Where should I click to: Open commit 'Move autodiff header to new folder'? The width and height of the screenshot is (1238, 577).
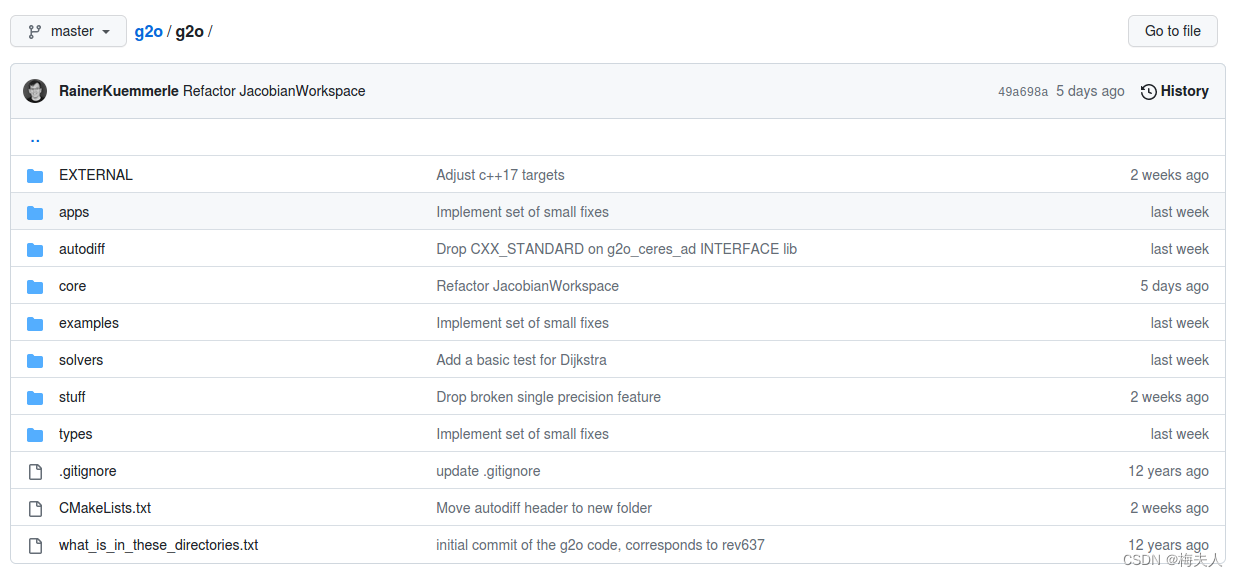point(544,508)
